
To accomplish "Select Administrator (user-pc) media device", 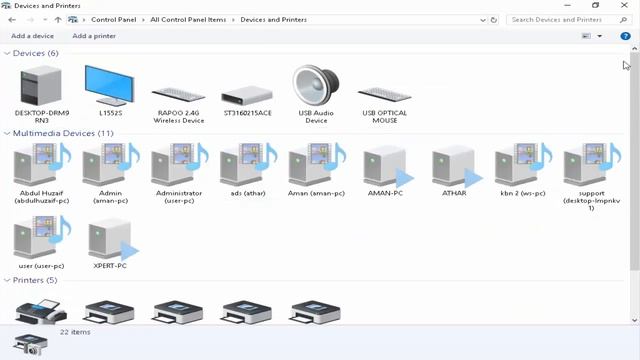I will click(179, 165).
